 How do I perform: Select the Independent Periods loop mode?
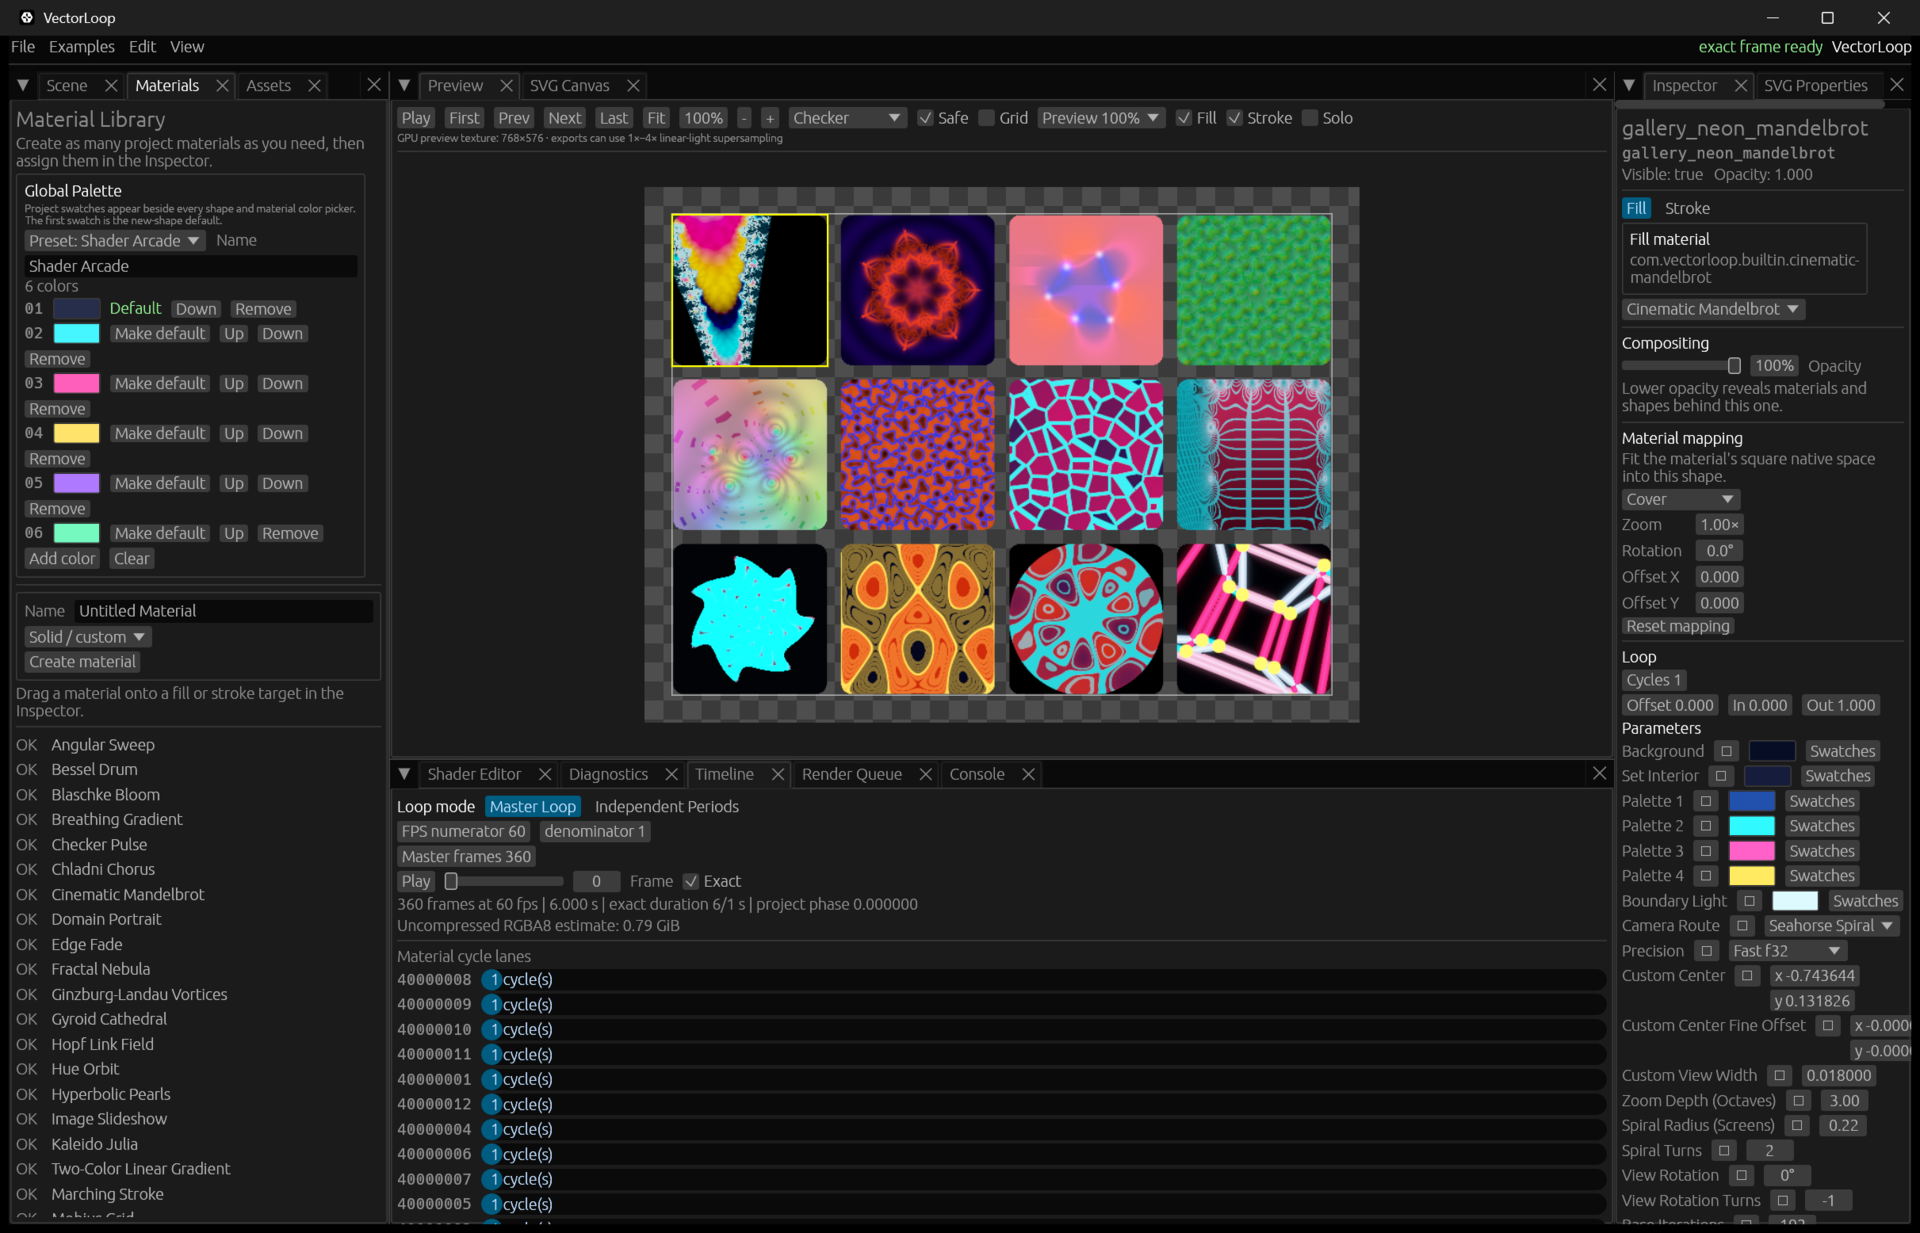click(666, 807)
